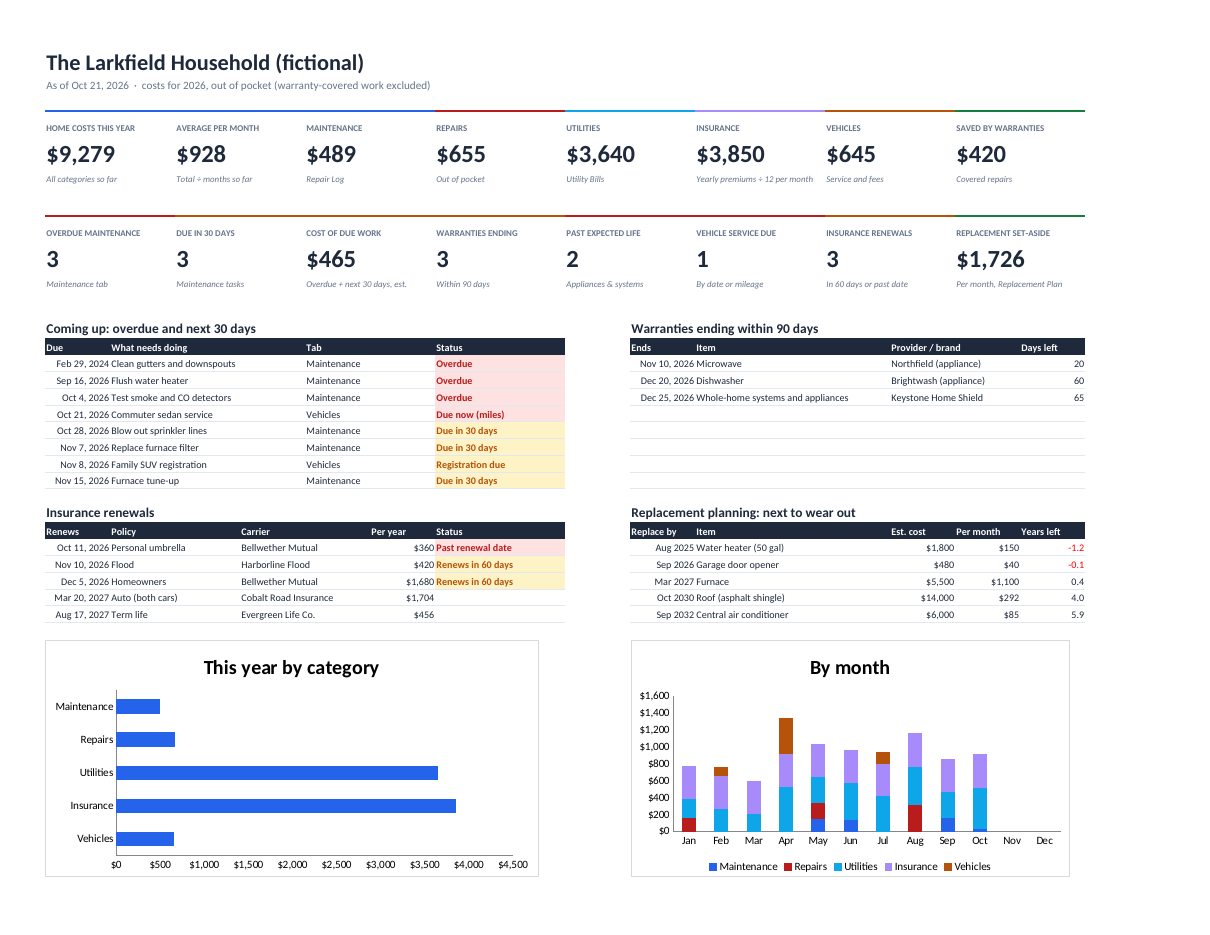Click the Furnace $5,500 est. cost
Screen dimensions: 1210x935
(938, 581)
